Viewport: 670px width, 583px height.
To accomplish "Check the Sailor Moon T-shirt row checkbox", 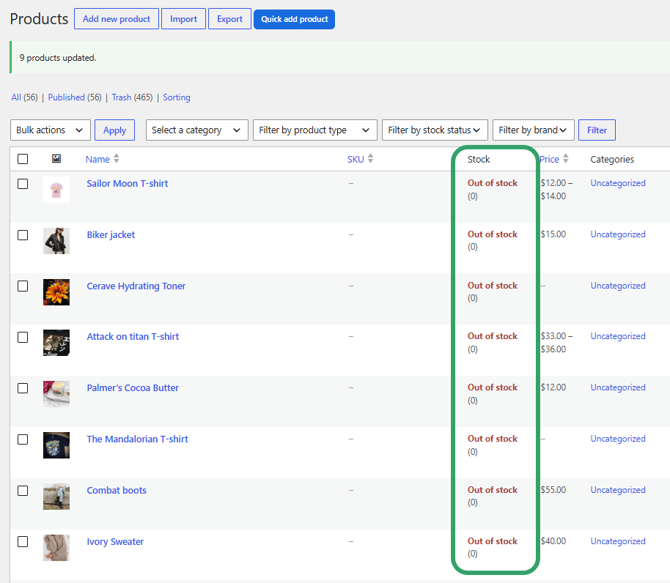I will coord(23,184).
